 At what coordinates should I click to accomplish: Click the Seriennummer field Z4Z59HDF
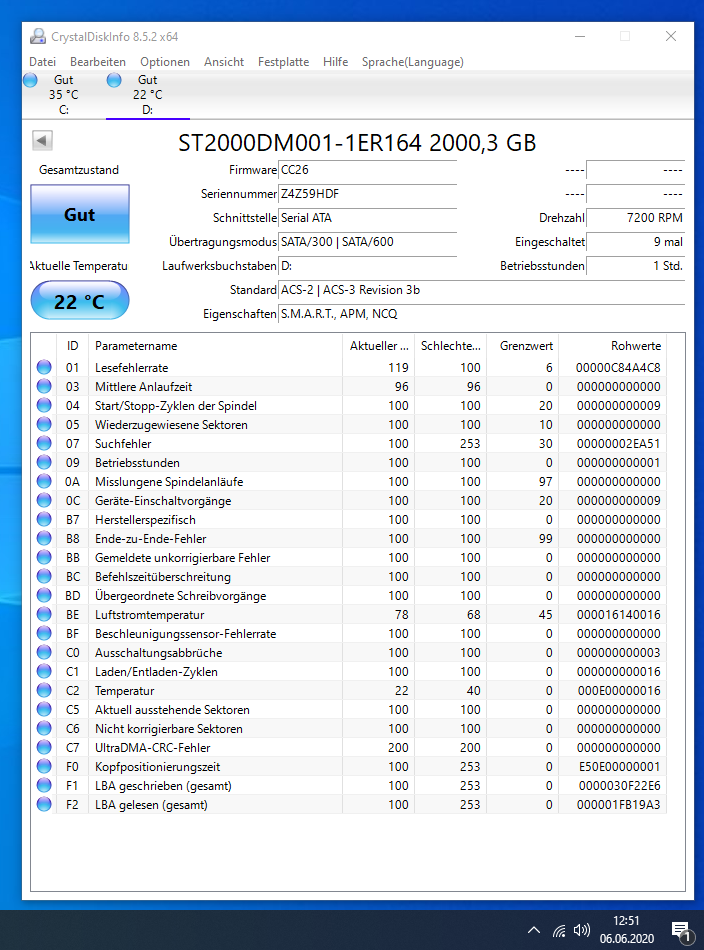[367, 194]
